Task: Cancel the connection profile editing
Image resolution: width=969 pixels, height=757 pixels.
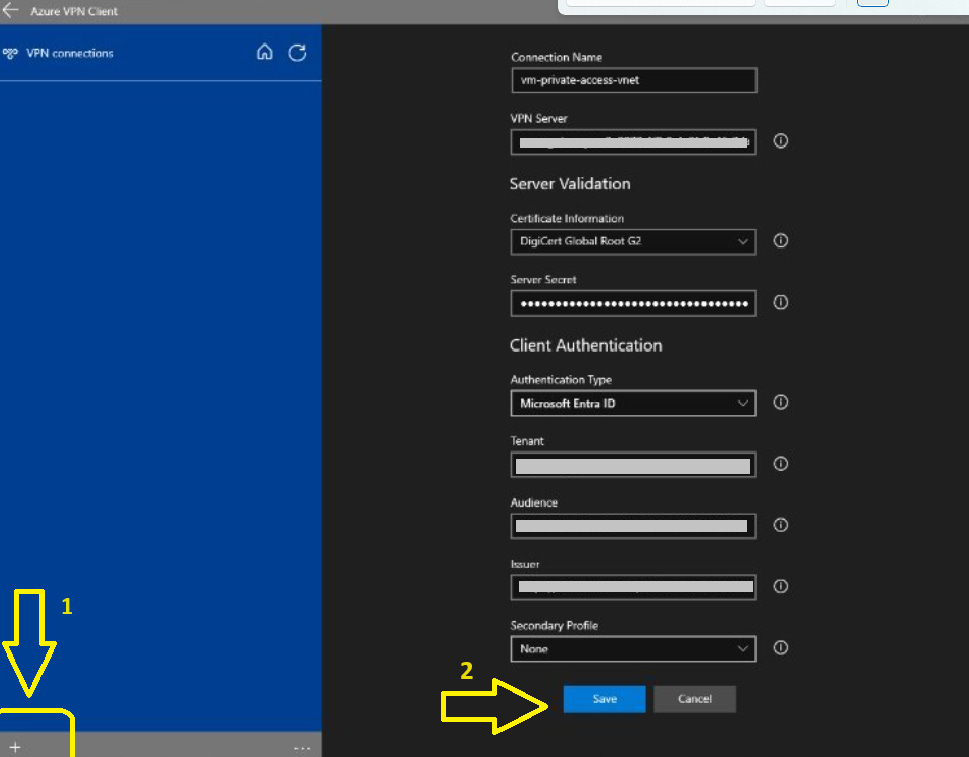Action: [x=695, y=699]
